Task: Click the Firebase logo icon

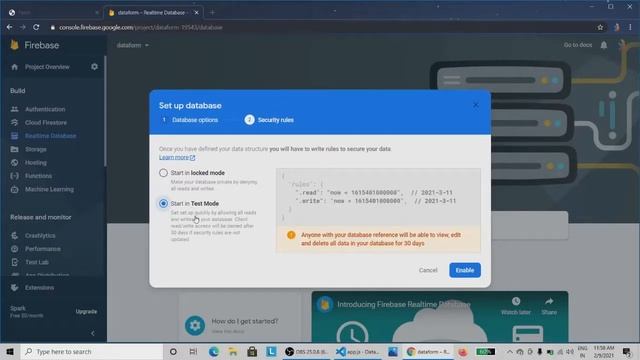Action: [15, 45]
